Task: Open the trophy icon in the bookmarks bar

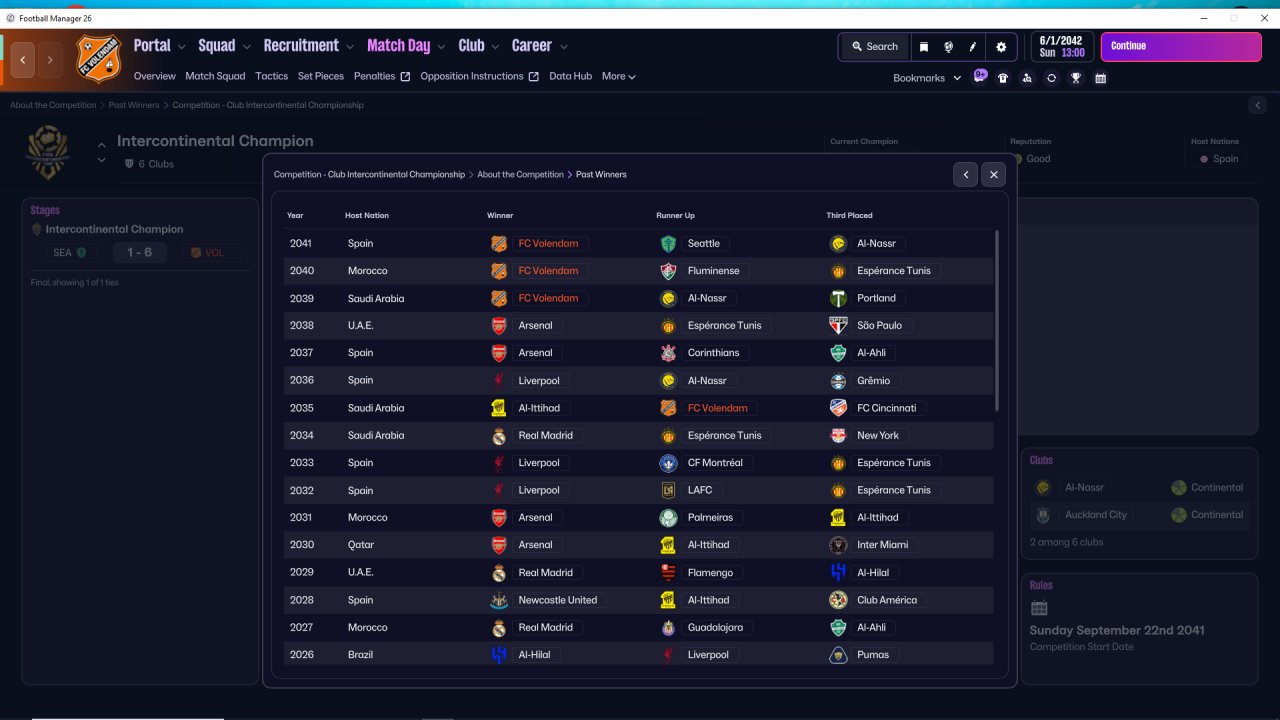Action: point(1076,78)
